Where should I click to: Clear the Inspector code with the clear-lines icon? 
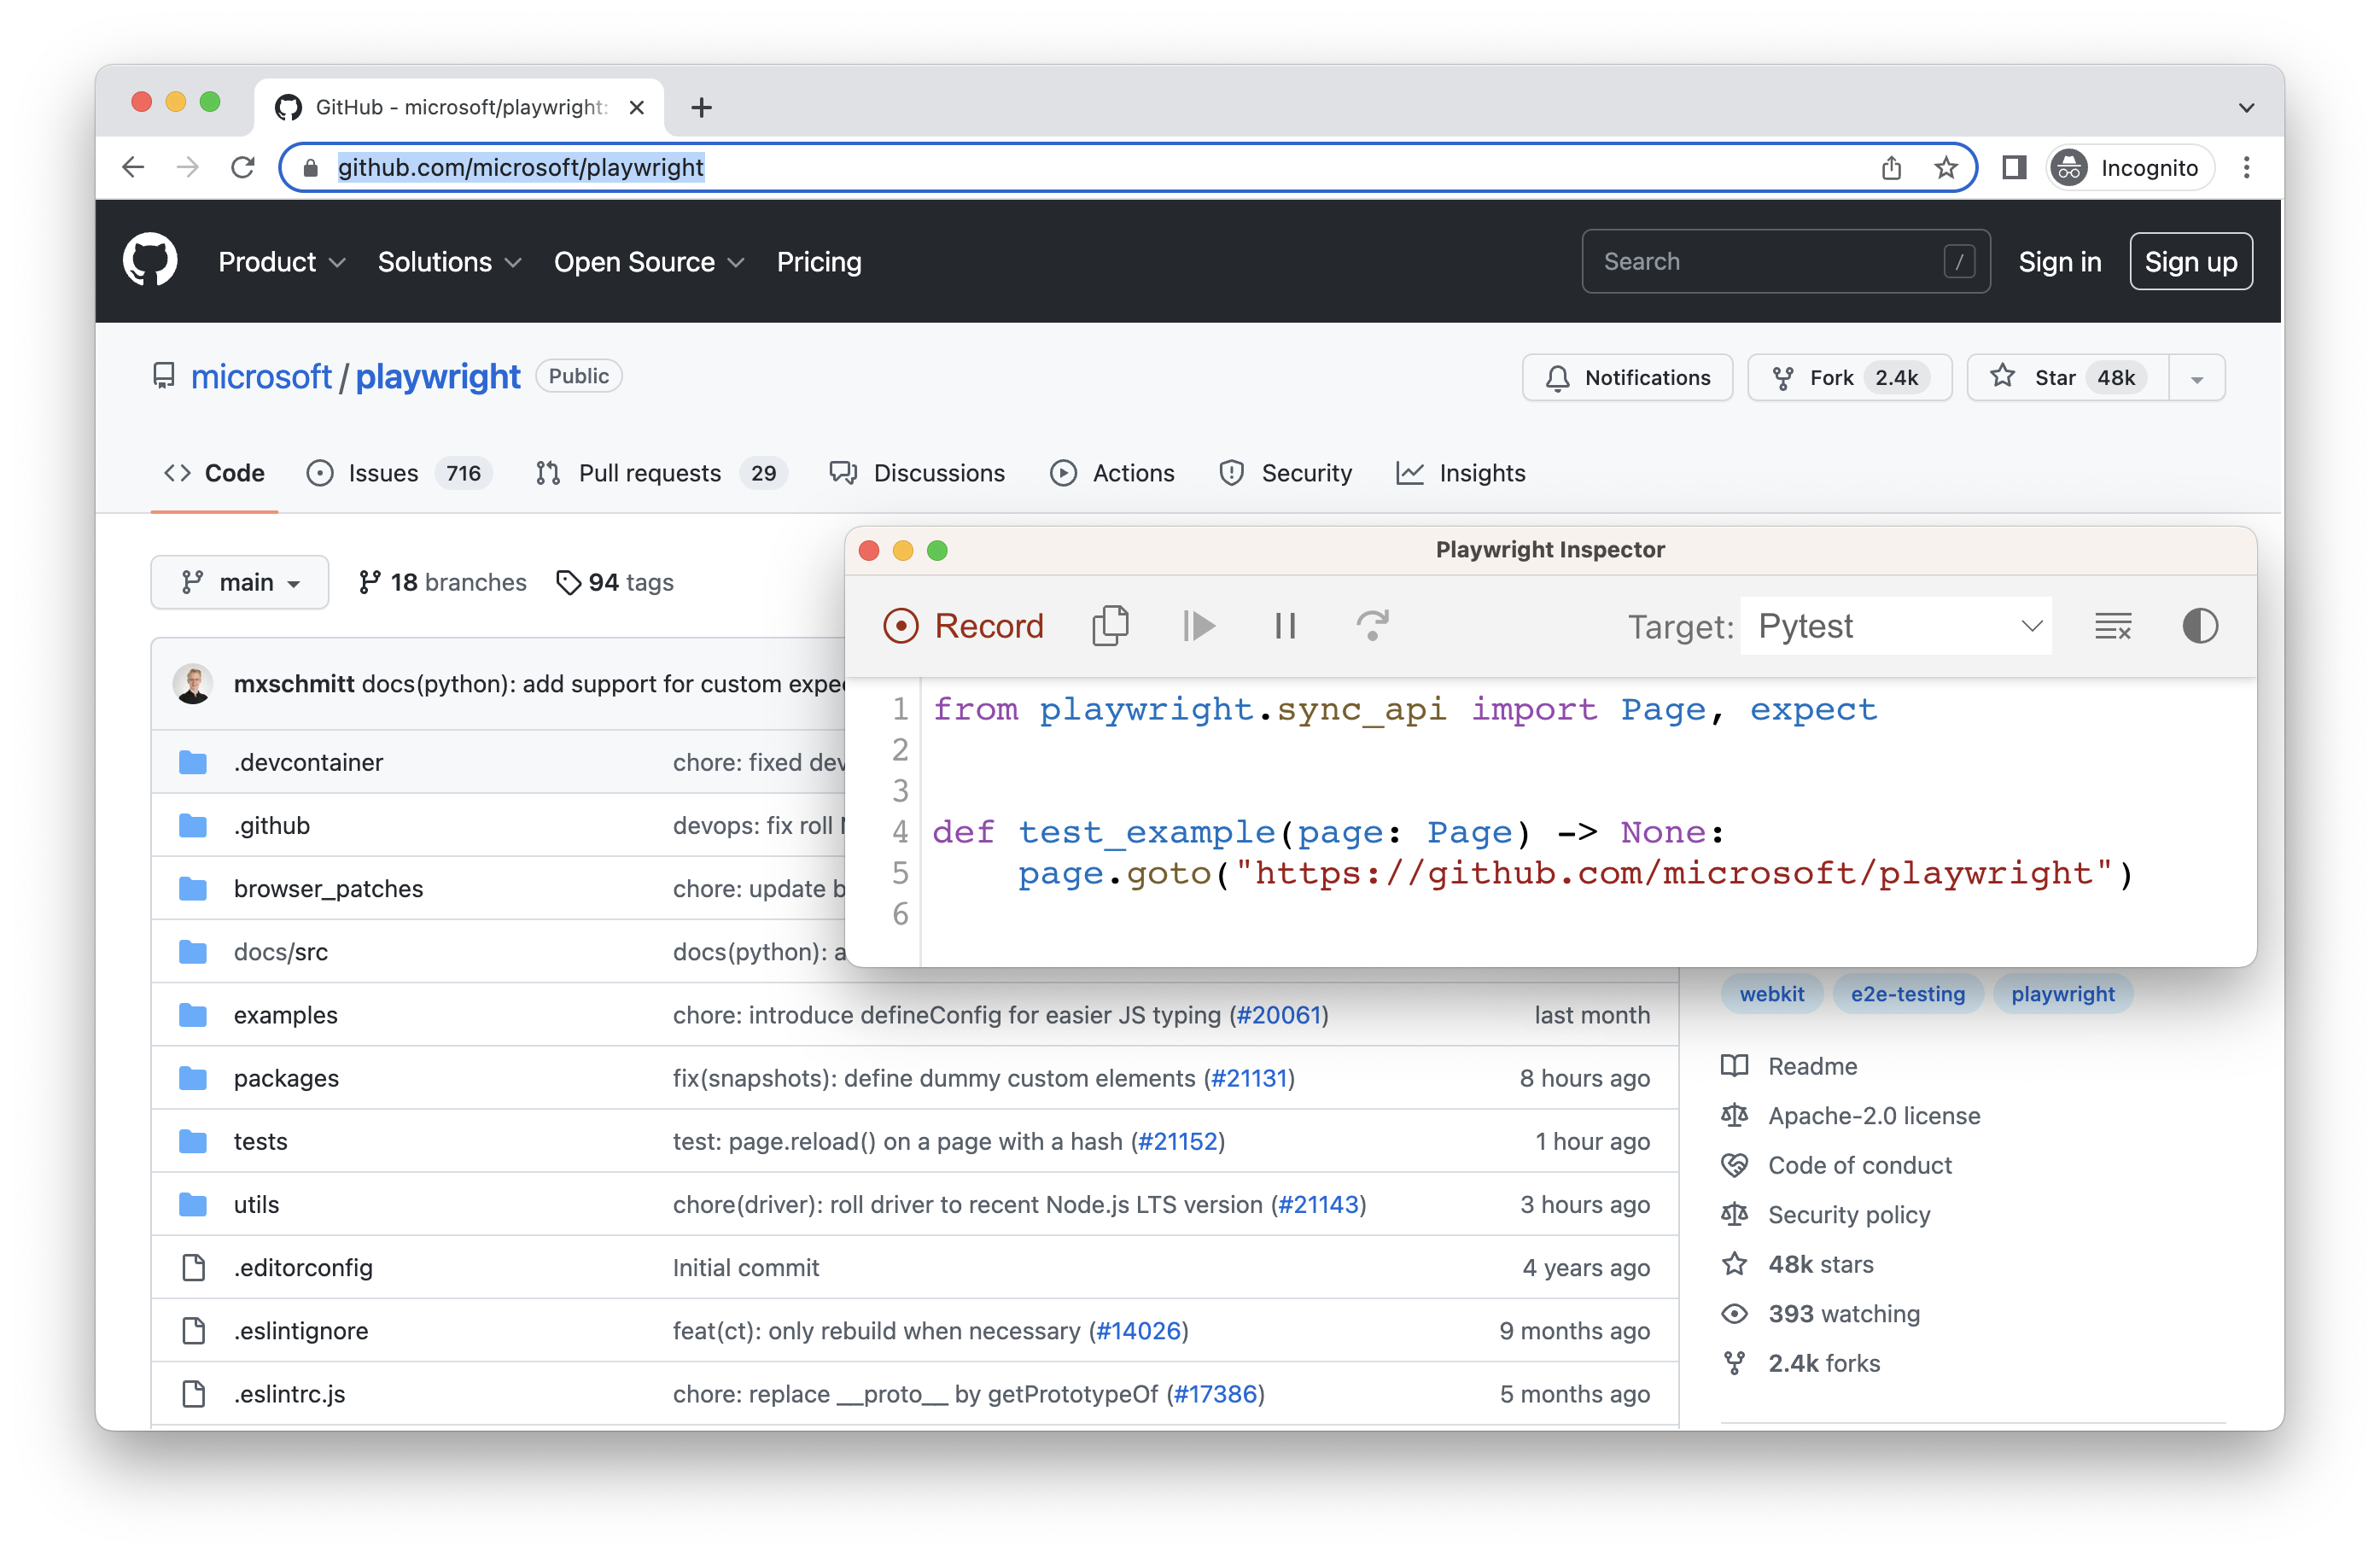[2113, 626]
